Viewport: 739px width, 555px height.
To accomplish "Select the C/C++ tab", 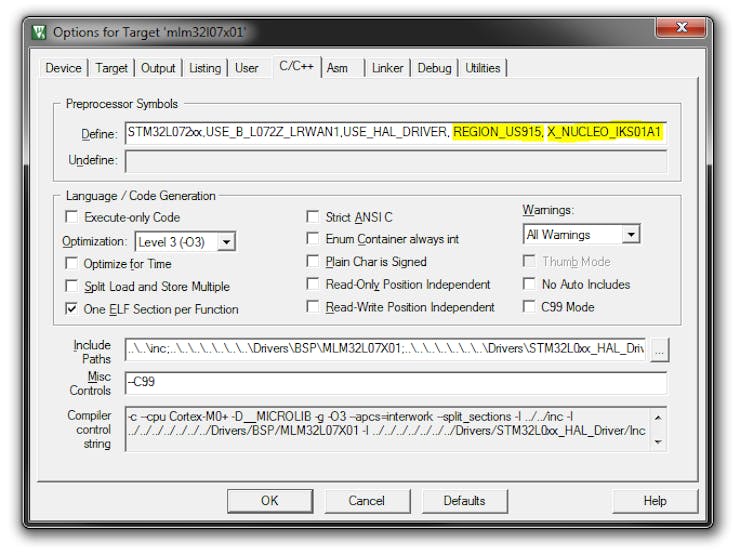I will [296, 66].
